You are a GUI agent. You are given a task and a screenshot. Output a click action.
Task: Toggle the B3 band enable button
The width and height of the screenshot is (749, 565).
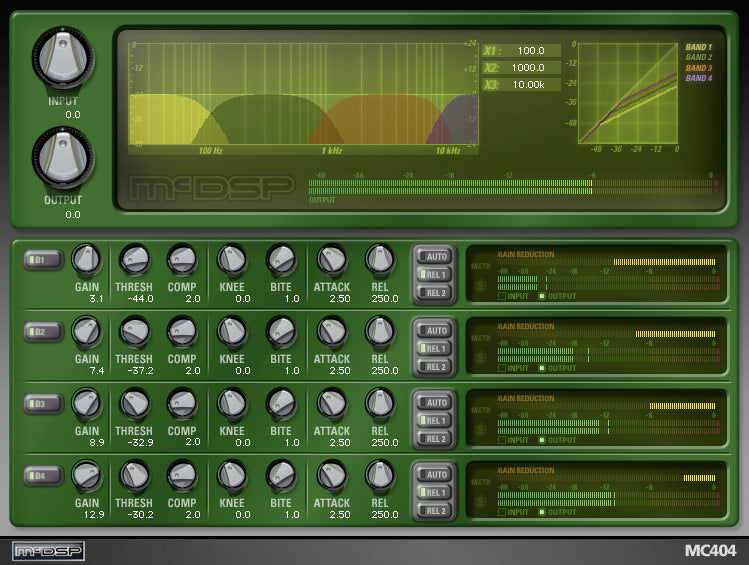[45, 404]
